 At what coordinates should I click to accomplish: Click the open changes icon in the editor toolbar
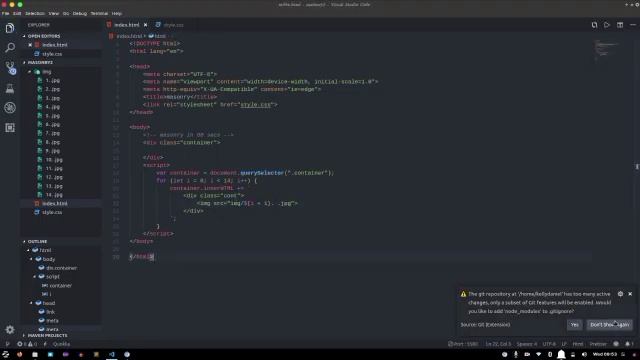(594, 25)
